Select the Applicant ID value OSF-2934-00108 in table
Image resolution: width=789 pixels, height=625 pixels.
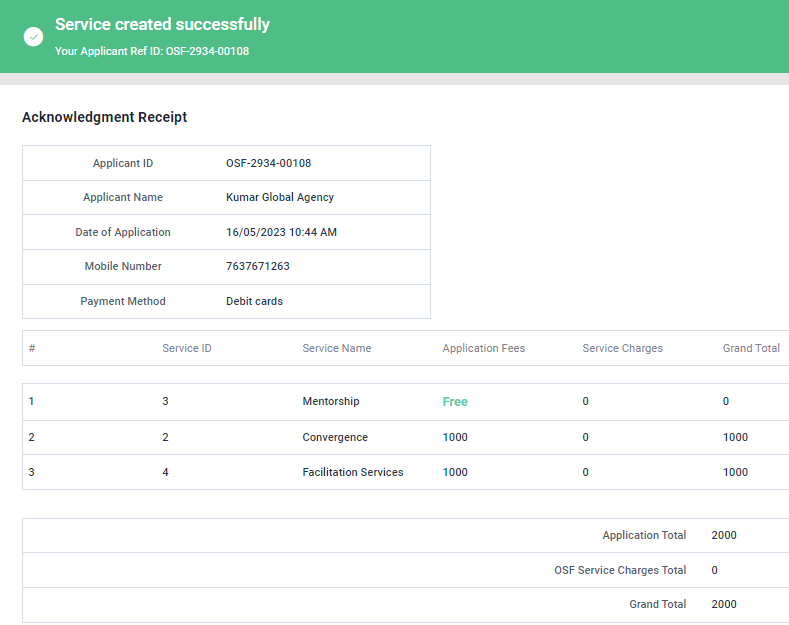268,163
